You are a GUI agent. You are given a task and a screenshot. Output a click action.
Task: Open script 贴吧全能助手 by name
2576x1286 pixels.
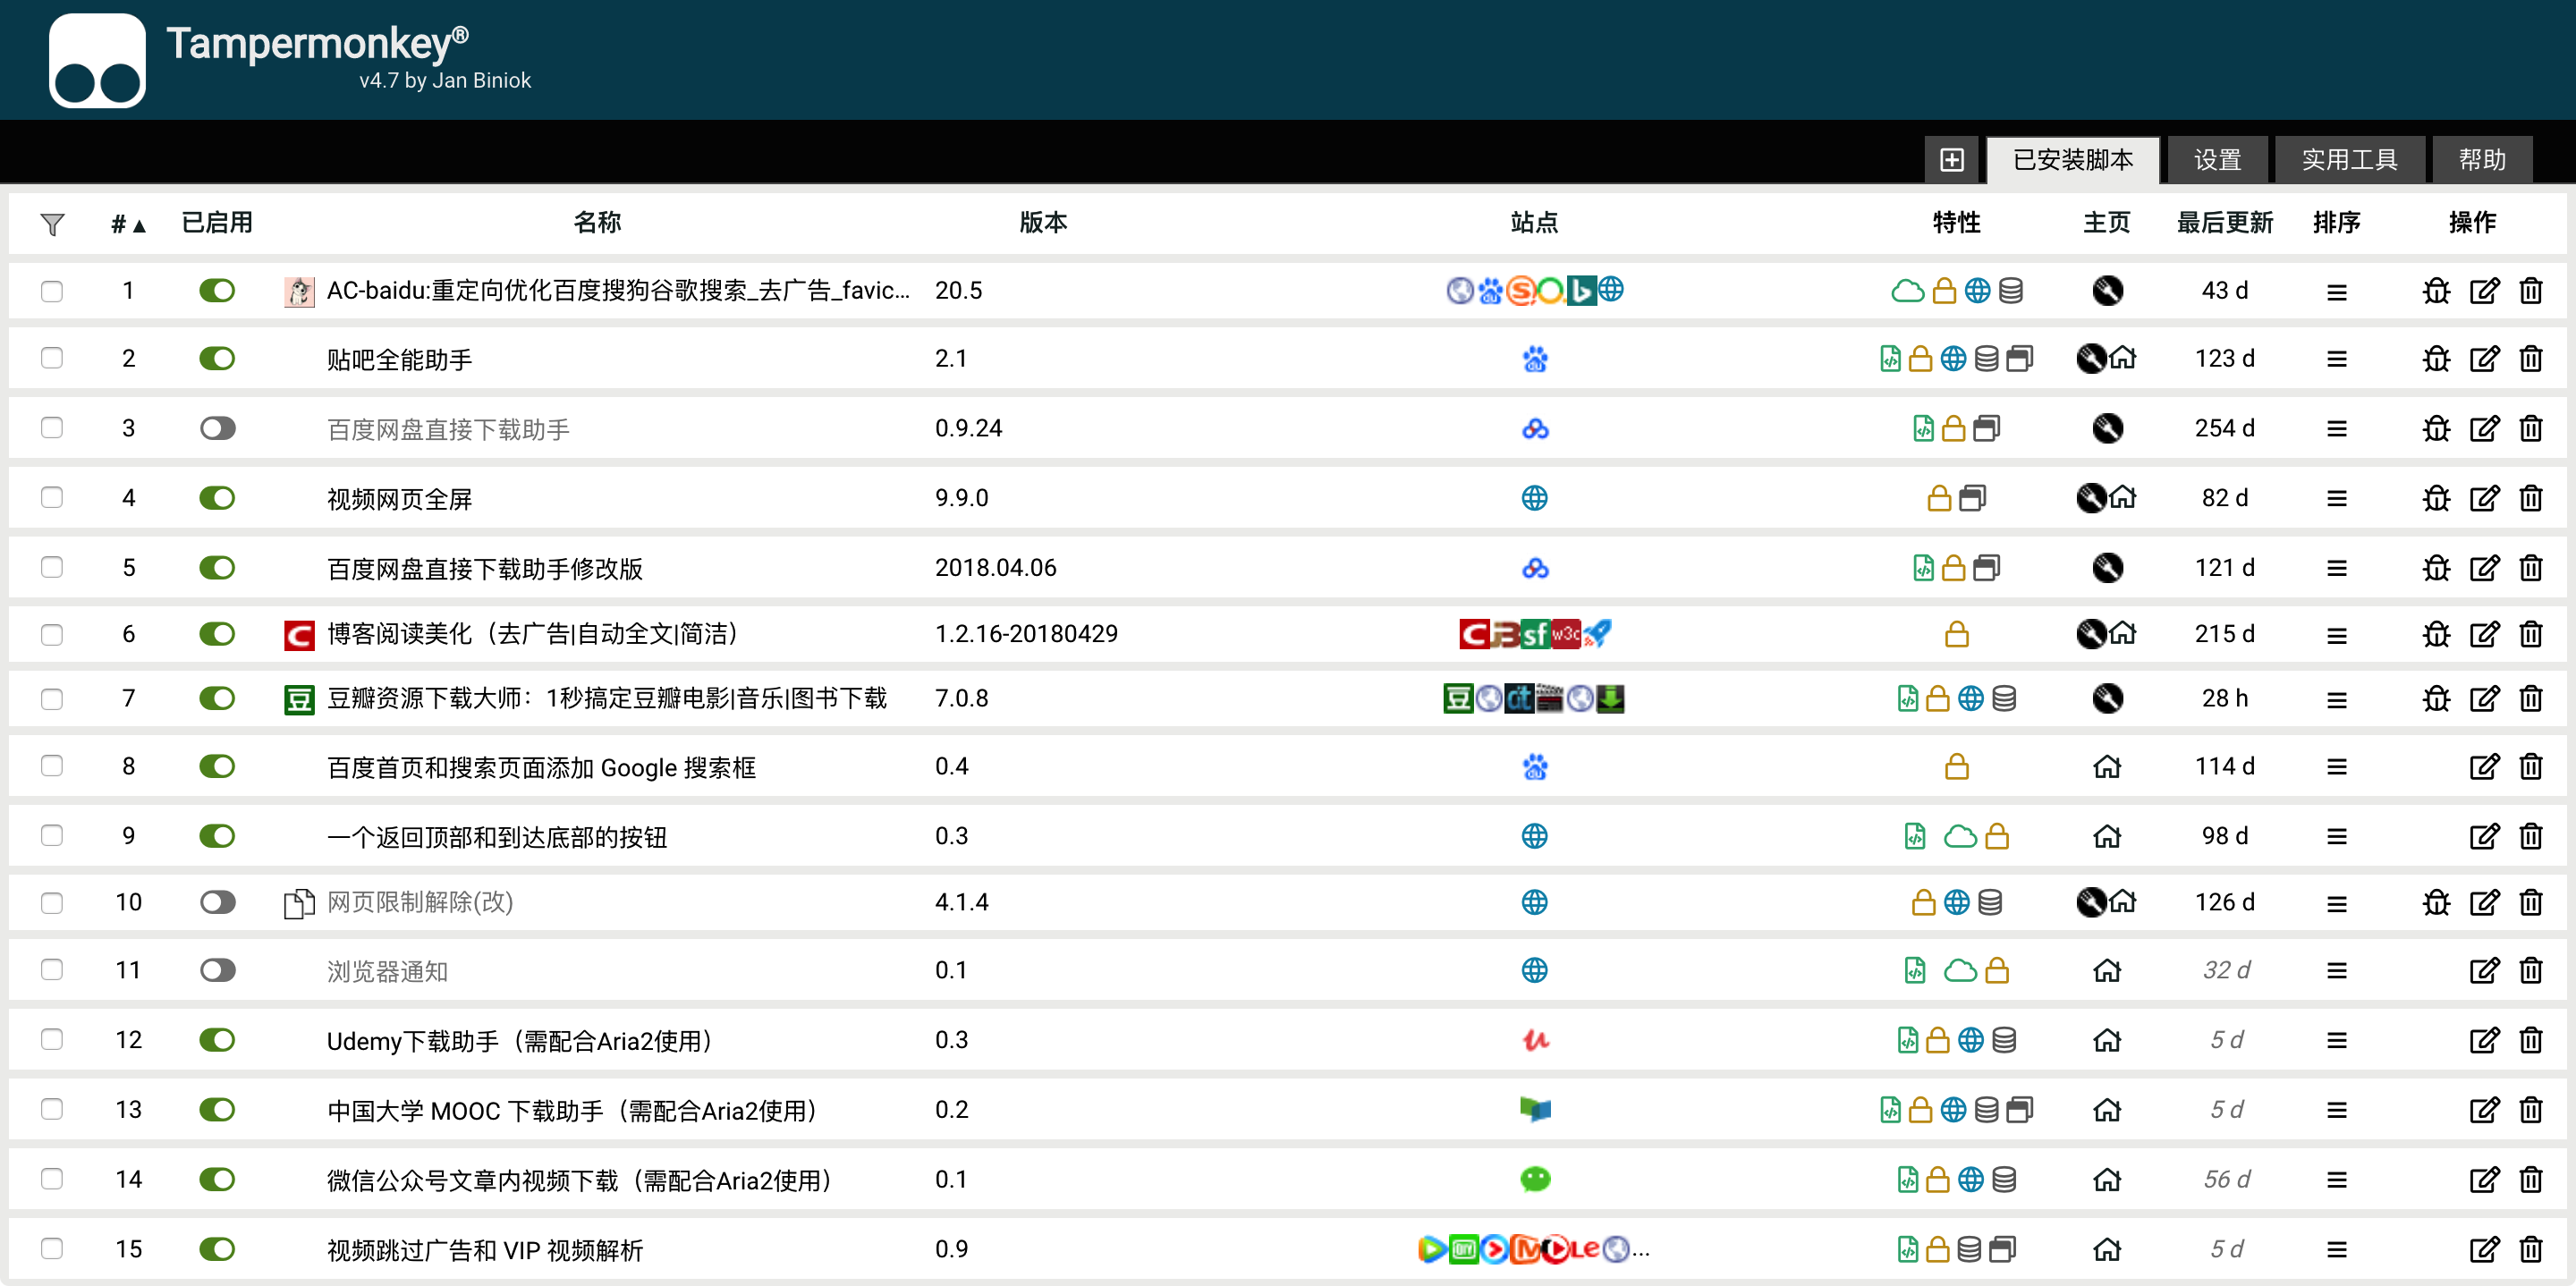[x=399, y=359]
